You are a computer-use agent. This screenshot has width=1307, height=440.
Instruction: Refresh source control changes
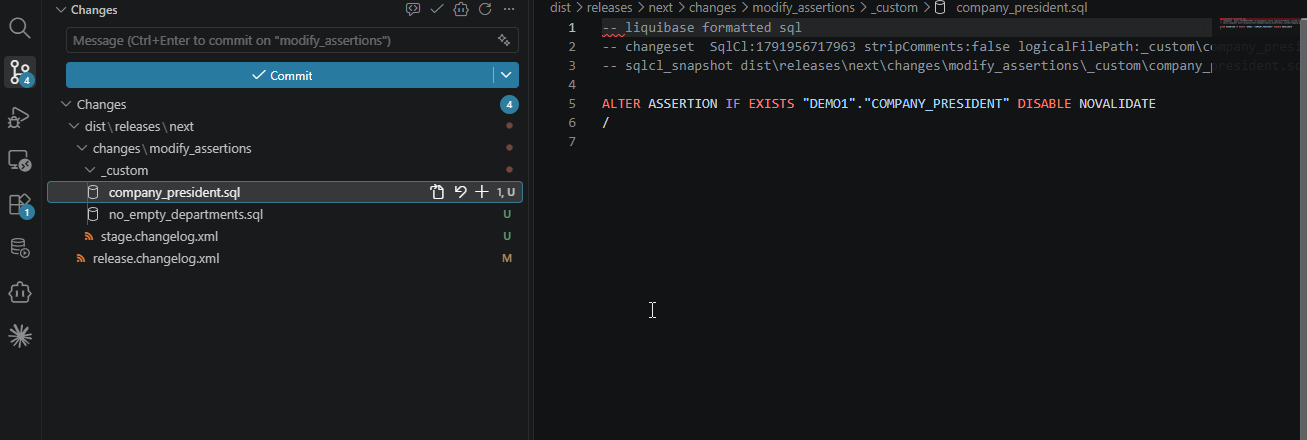485,9
